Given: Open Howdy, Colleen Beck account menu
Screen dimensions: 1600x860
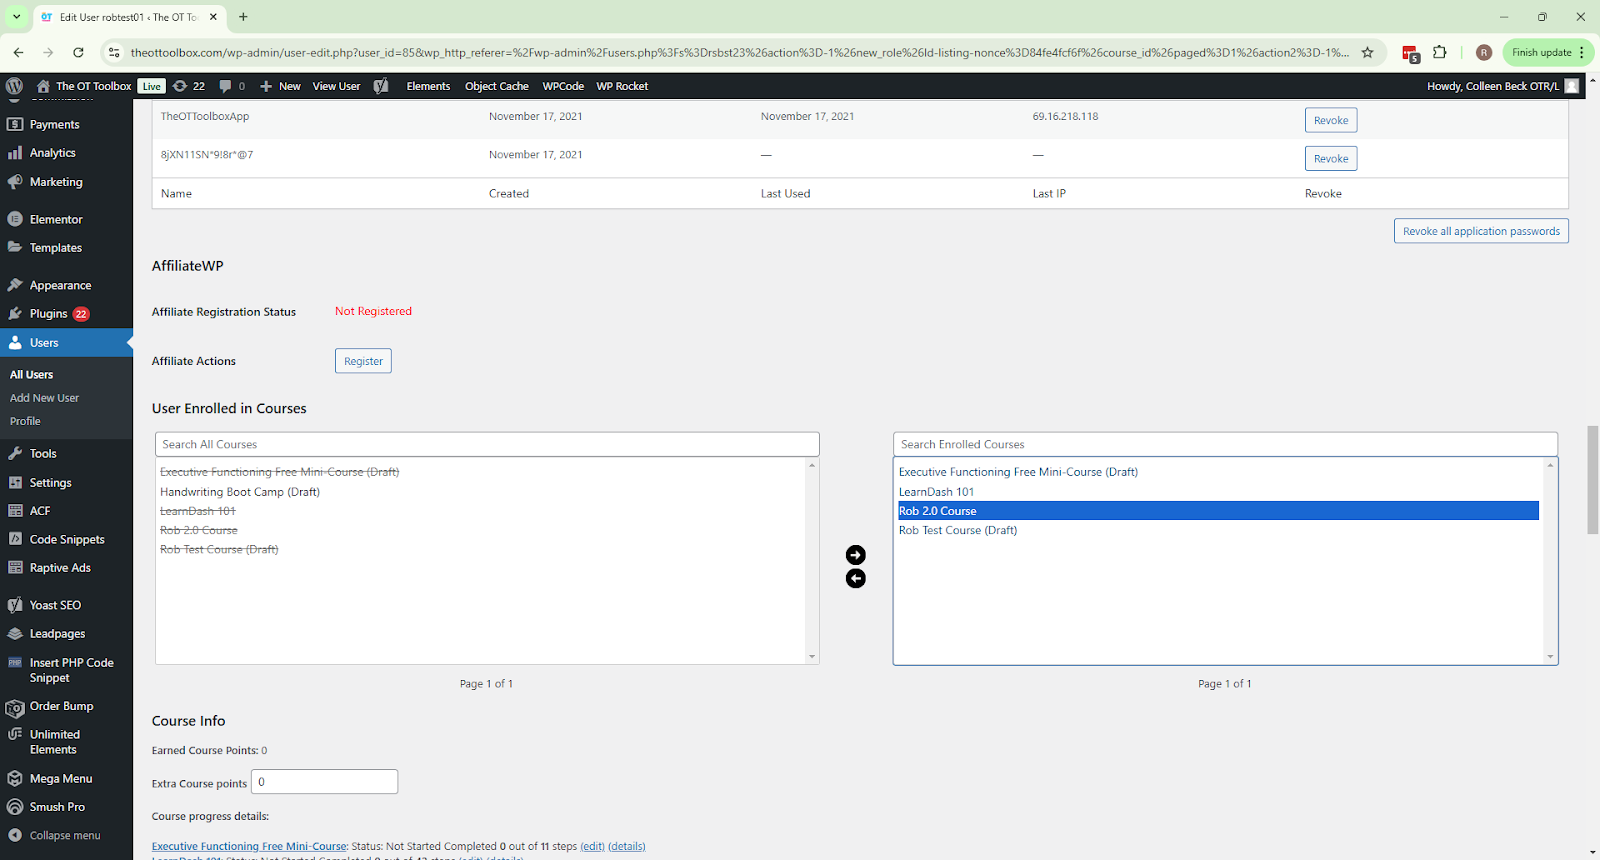Looking at the screenshot, I should [x=1503, y=86].
